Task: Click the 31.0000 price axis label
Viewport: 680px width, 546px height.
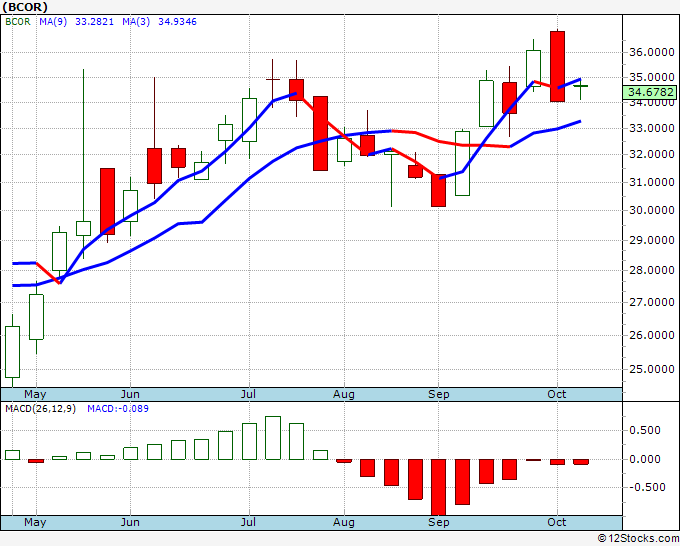Action: point(651,182)
